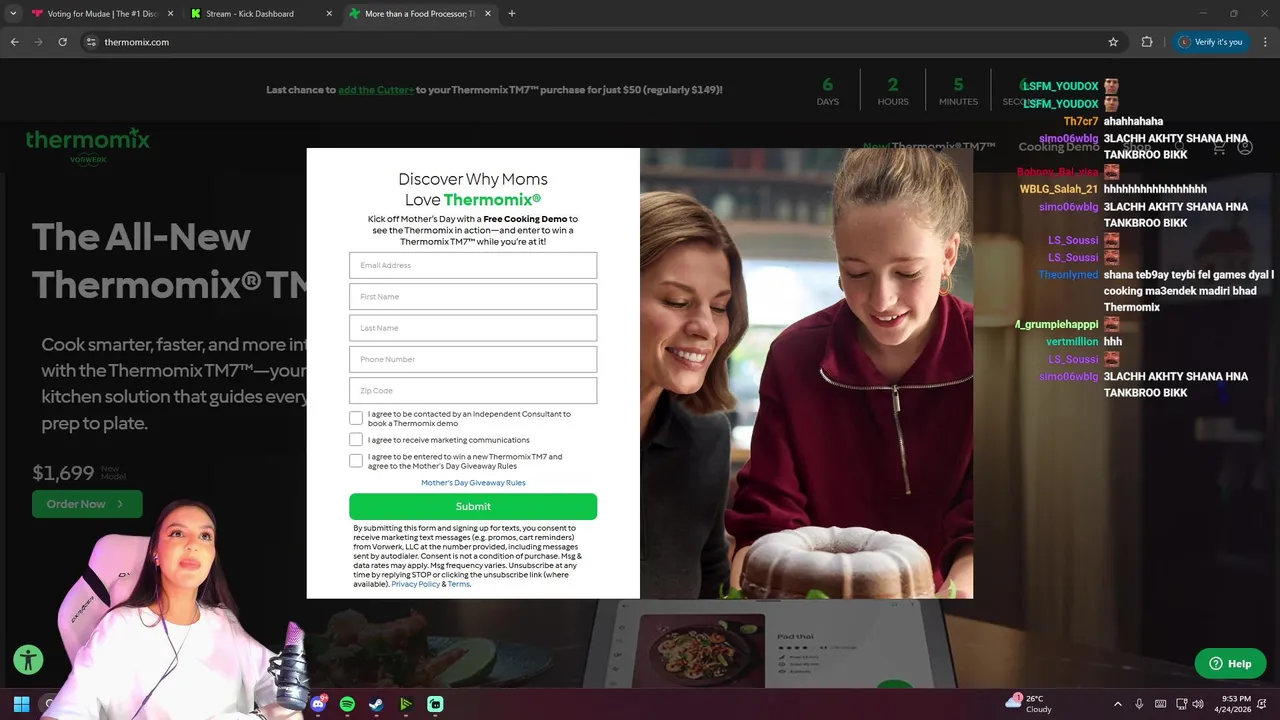Click chat username Th7cr7
Viewport: 1280px width, 720px height.
tap(1080, 121)
